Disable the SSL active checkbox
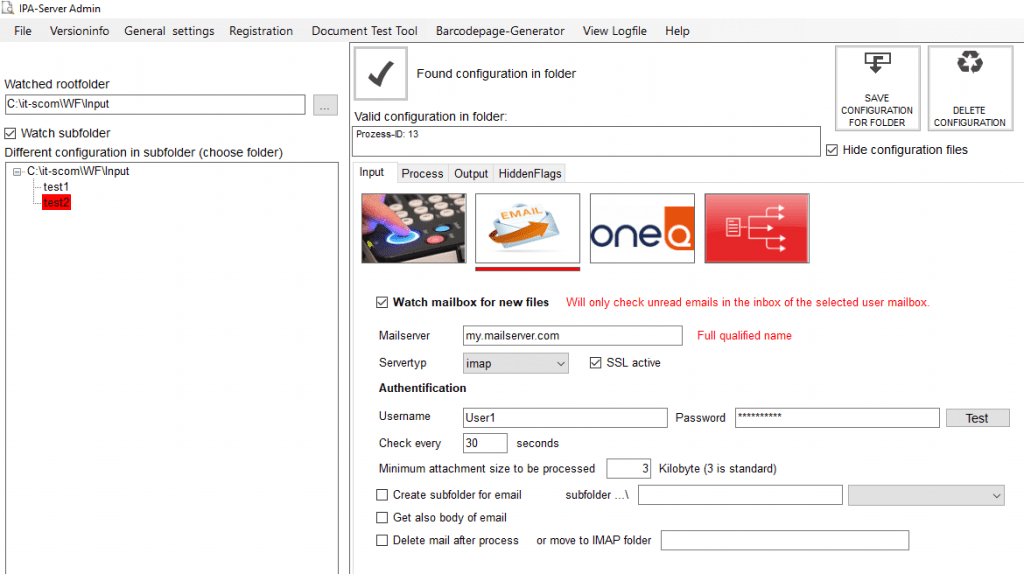 point(597,363)
